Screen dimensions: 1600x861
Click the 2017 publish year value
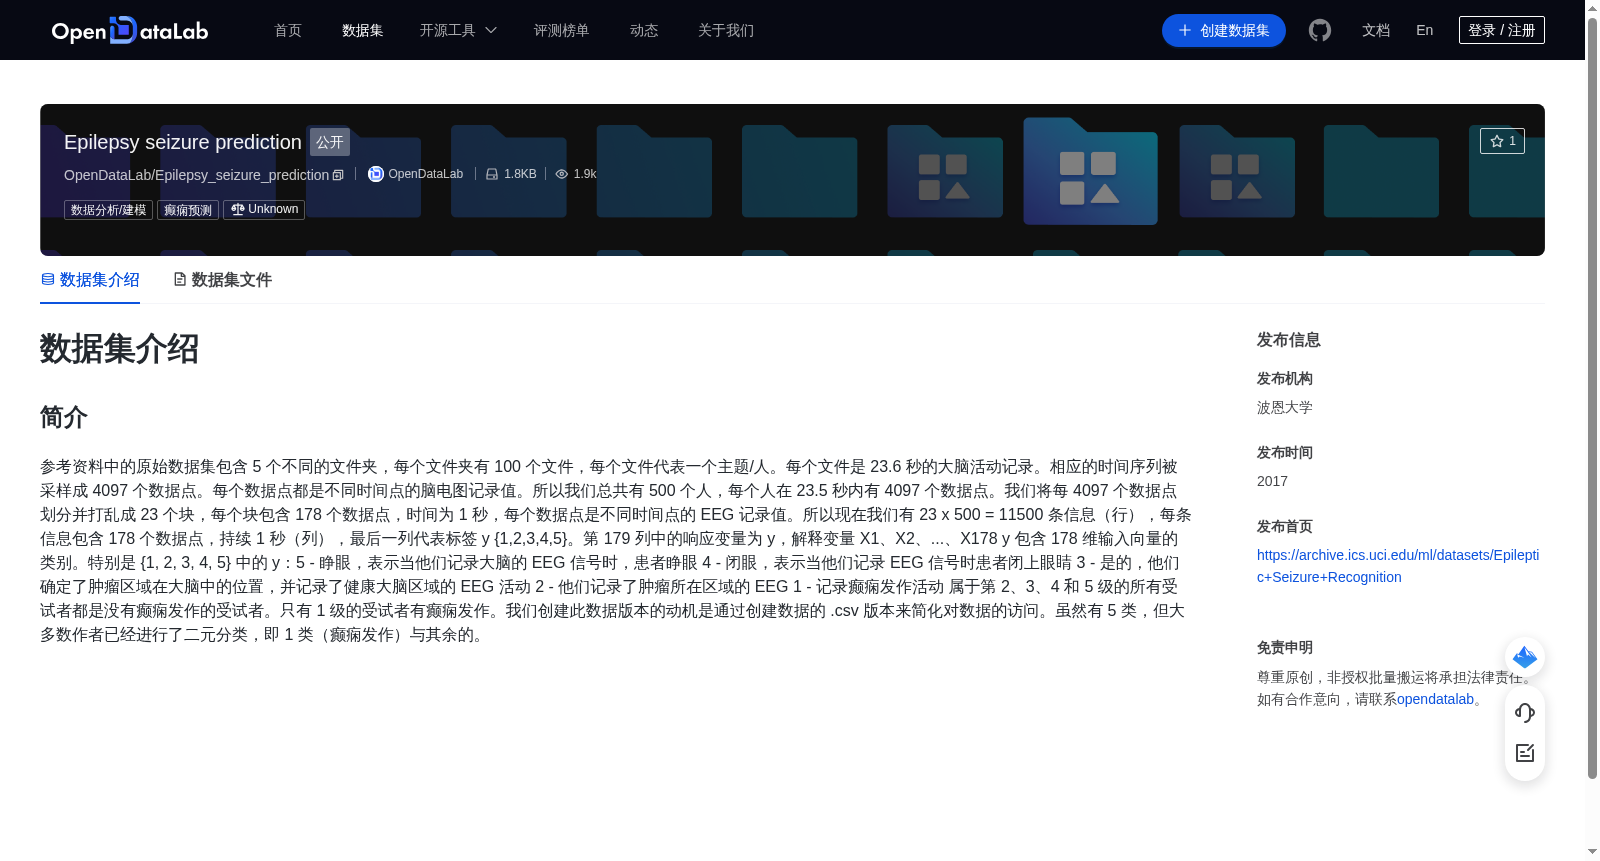1272,481
